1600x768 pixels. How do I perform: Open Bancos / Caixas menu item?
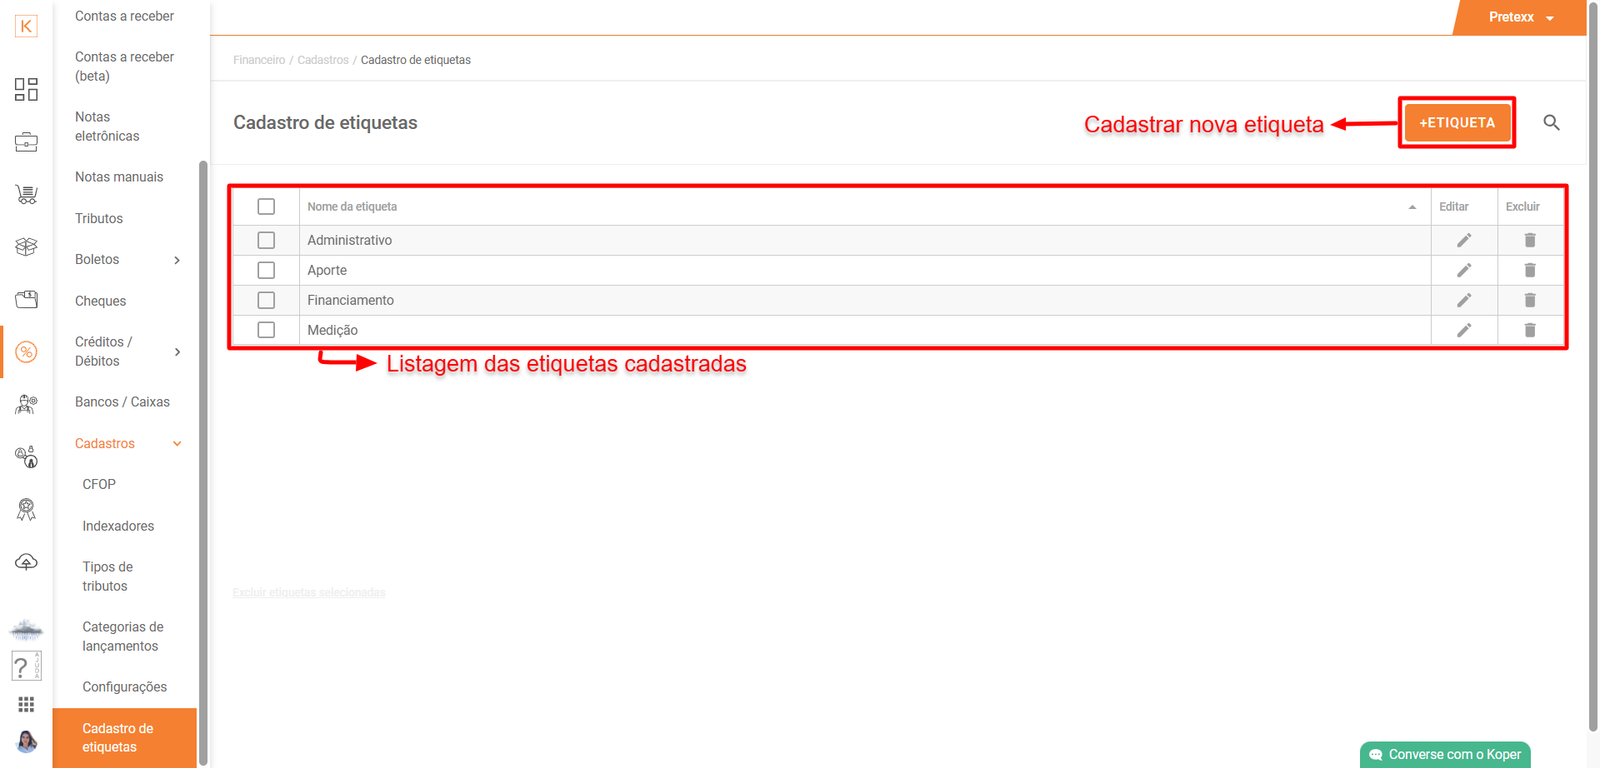pyautogui.click(x=122, y=402)
